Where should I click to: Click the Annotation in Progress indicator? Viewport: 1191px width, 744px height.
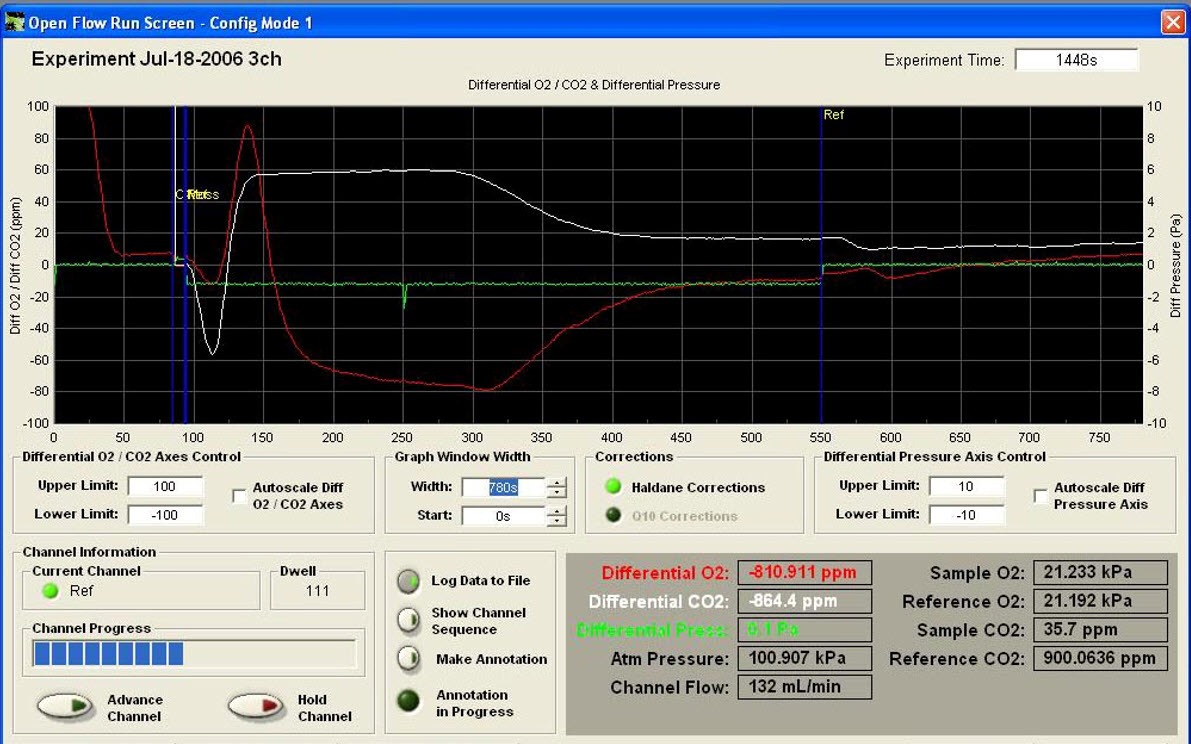click(x=408, y=703)
